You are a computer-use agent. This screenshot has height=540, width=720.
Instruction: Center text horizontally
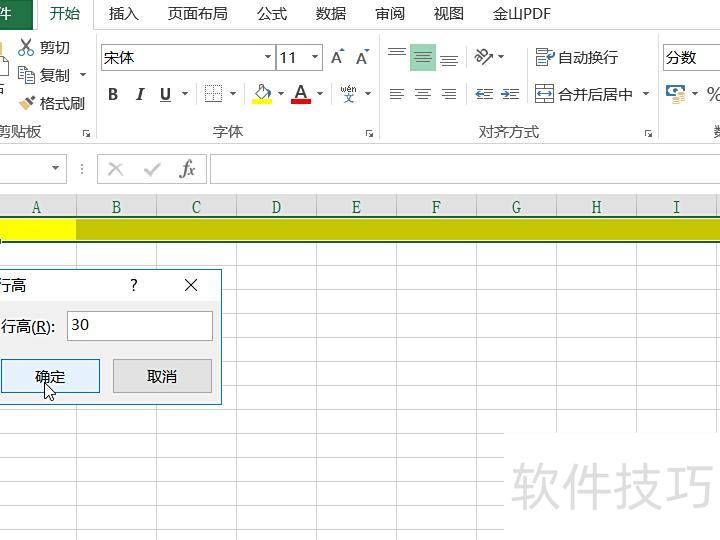pyautogui.click(x=422, y=94)
